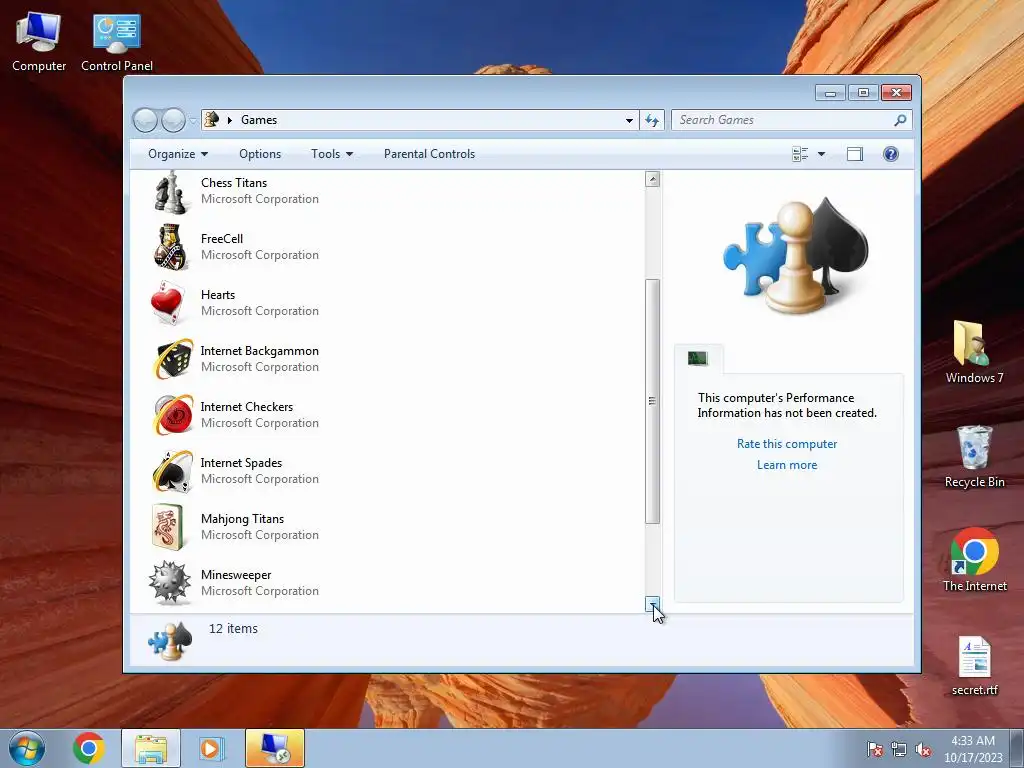This screenshot has height=768, width=1024.
Task: Click the Internet Checkers title text
Action: [246, 407]
